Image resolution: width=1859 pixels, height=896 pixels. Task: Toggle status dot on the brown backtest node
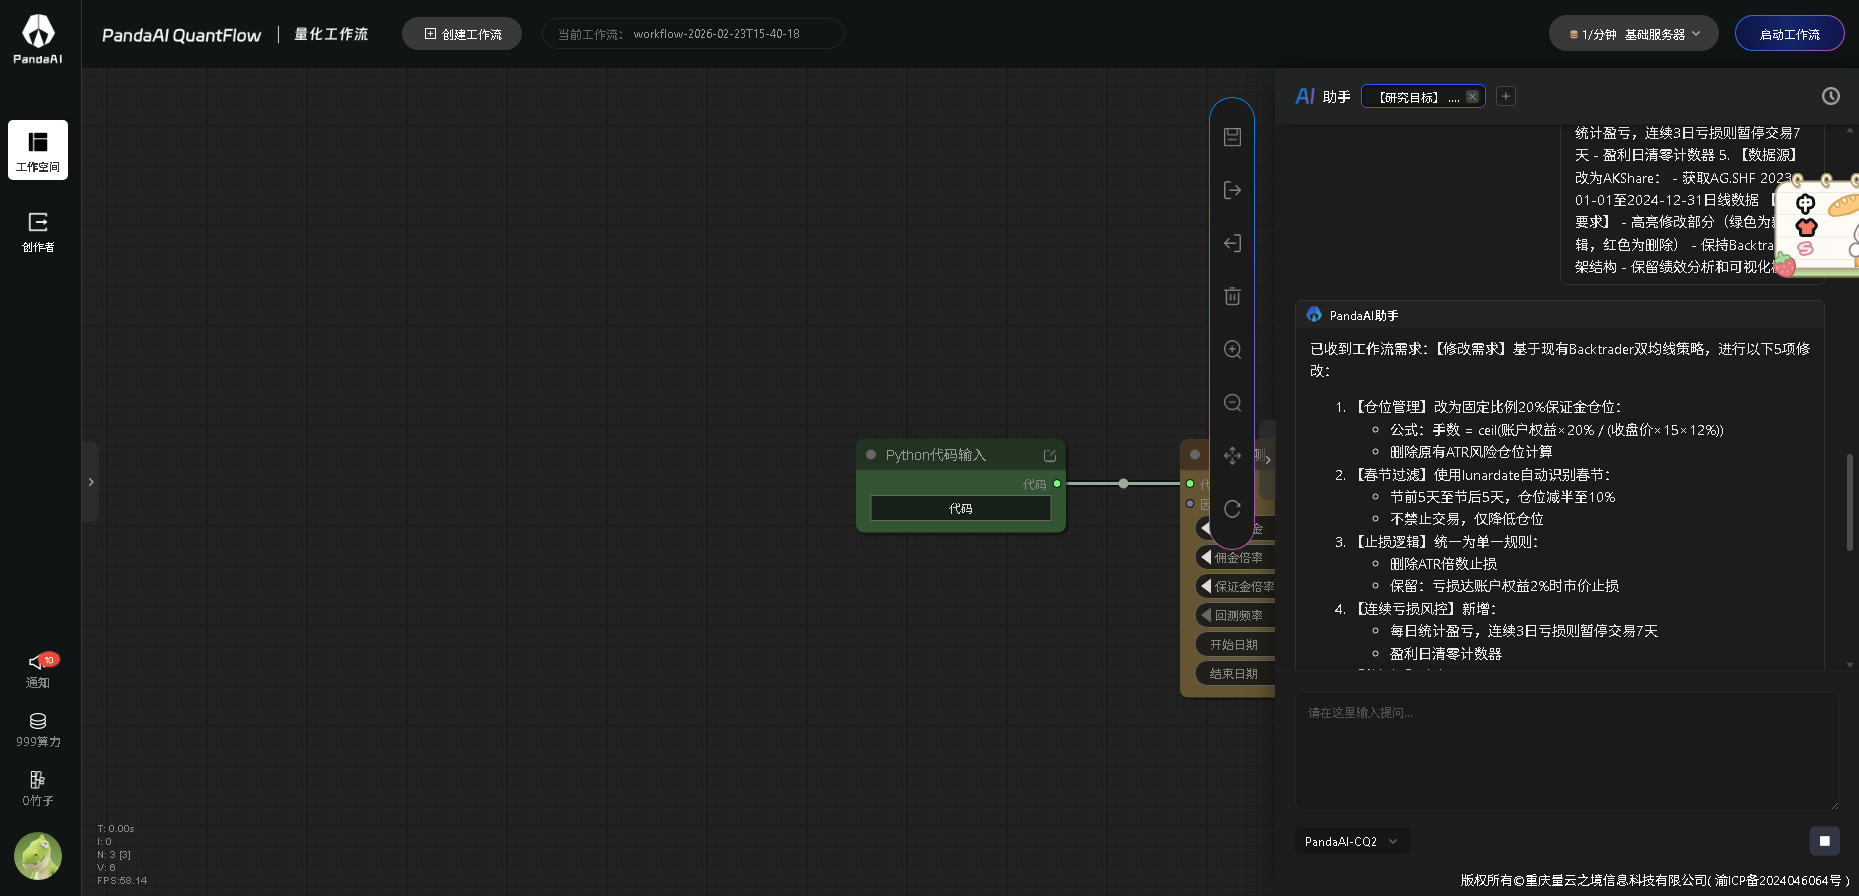(1195, 455)
